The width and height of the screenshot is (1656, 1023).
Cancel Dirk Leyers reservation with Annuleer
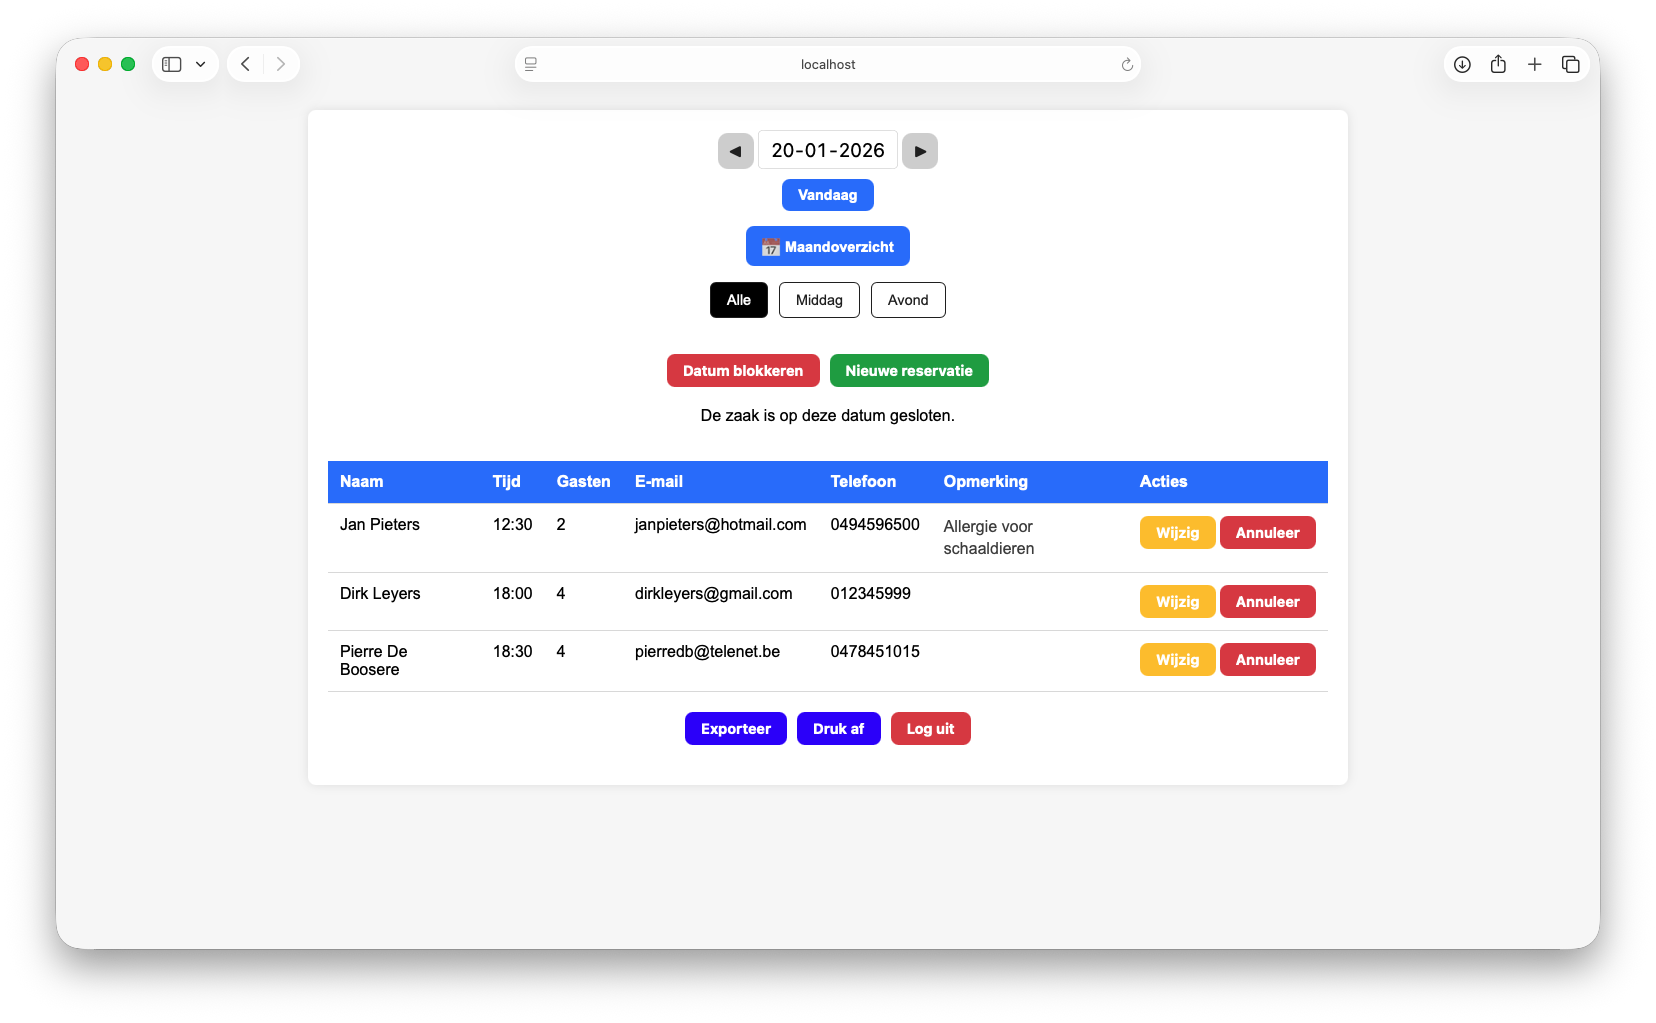coord(1267,602)
